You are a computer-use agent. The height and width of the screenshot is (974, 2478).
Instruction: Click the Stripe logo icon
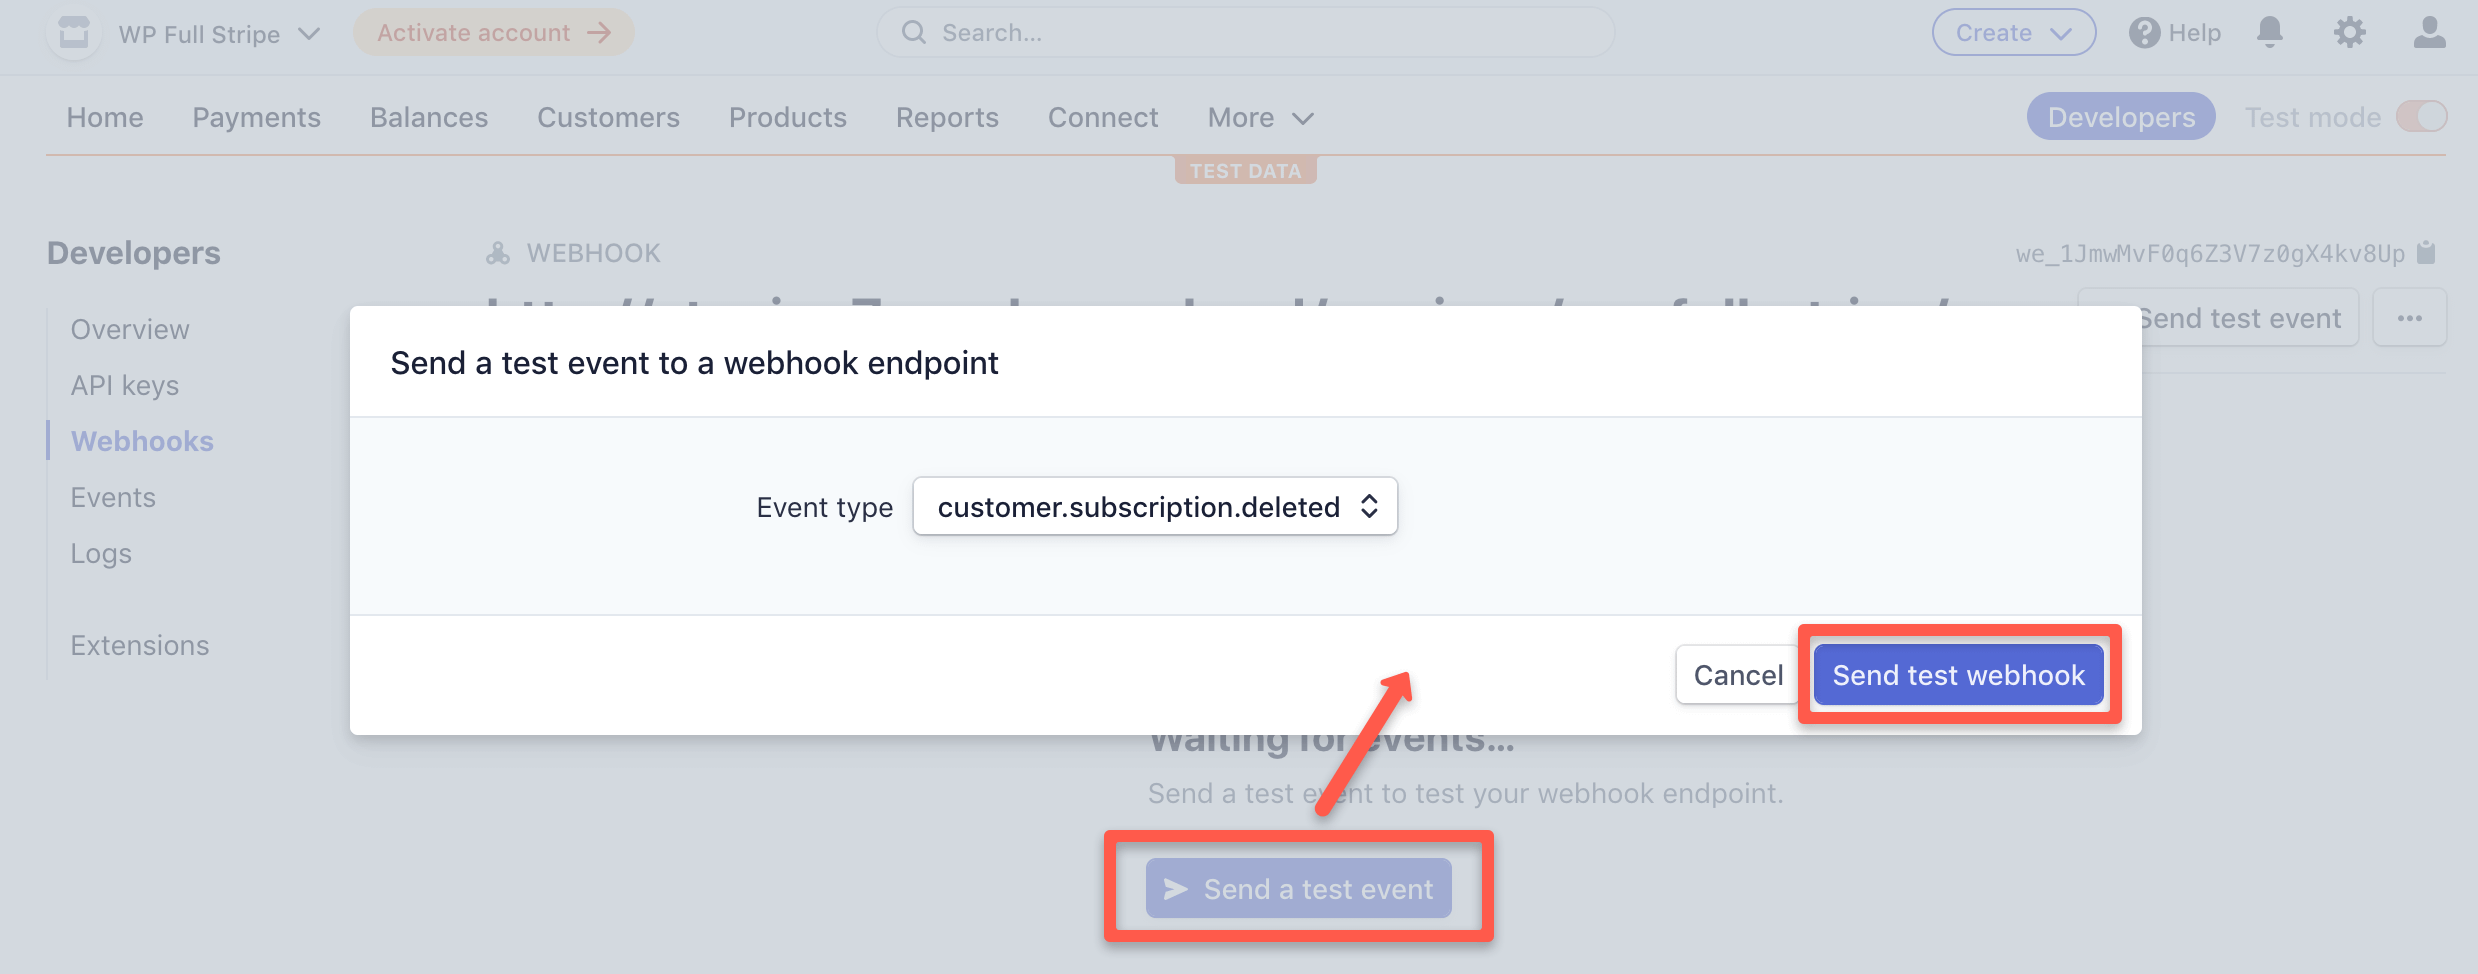coord(73,32)
